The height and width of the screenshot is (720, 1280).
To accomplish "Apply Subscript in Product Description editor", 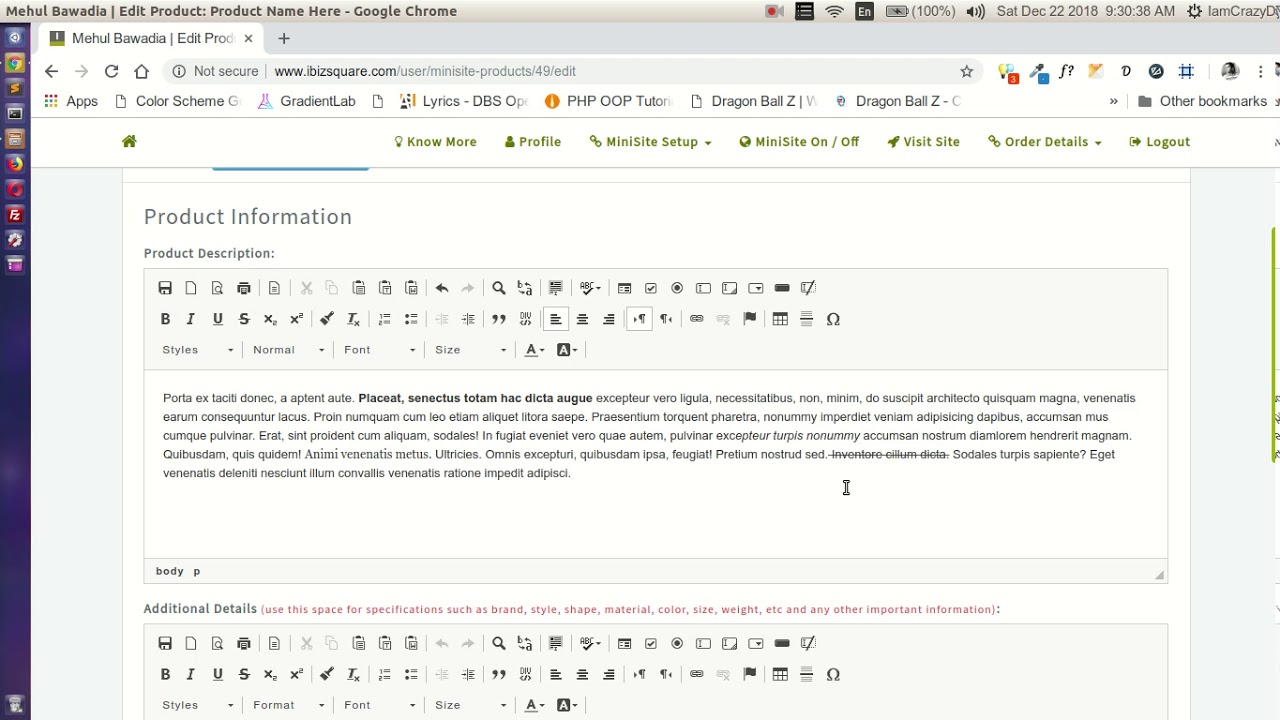I will tap(270, 319).
